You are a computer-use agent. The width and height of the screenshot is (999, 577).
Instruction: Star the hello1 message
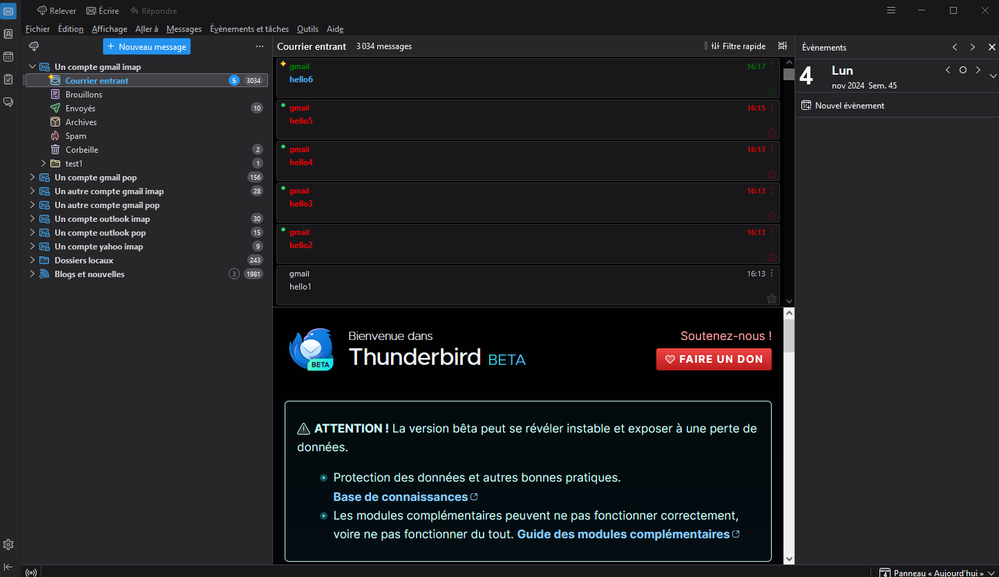[x=771, y=298]
